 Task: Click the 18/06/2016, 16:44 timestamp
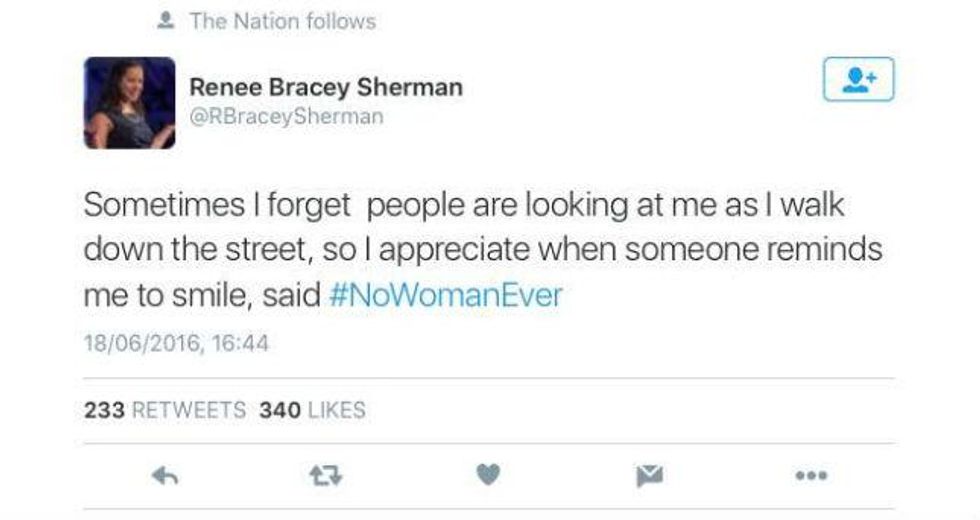click(176, 343)
